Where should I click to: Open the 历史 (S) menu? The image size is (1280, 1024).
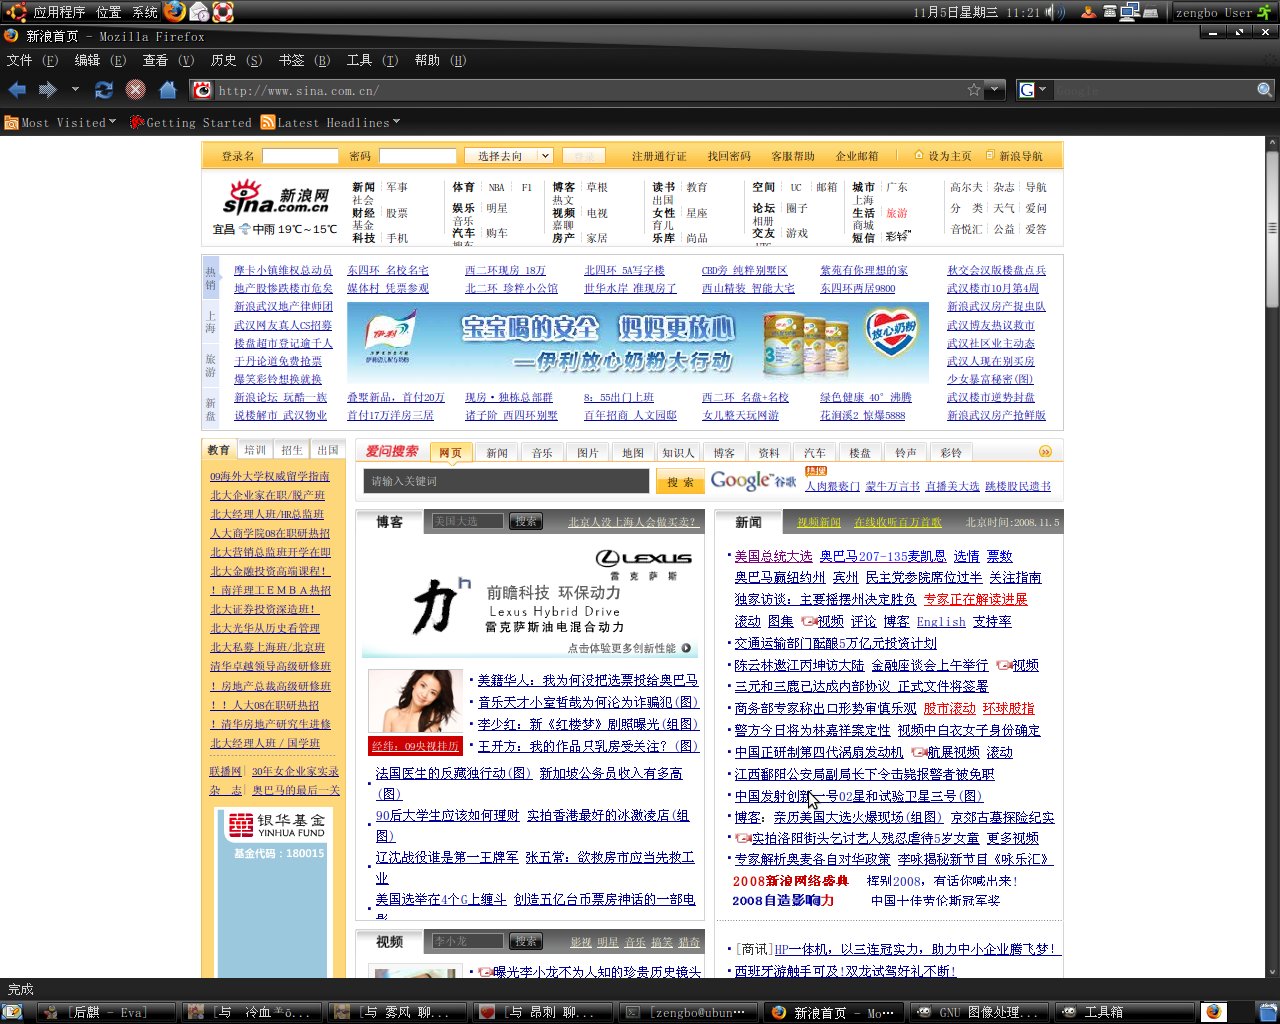point(236,60)
